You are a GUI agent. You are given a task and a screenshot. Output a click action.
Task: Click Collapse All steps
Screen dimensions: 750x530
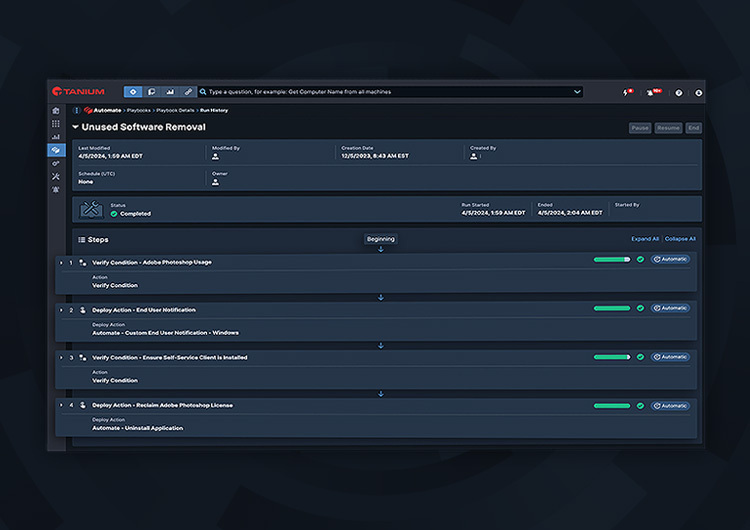[680, 239]
